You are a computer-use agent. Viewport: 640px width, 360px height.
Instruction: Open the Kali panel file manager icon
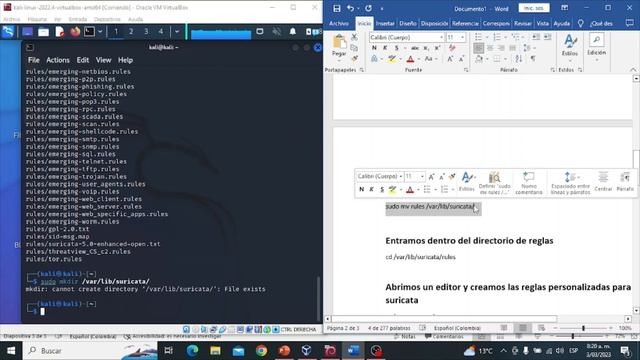[x=43, y=31]
